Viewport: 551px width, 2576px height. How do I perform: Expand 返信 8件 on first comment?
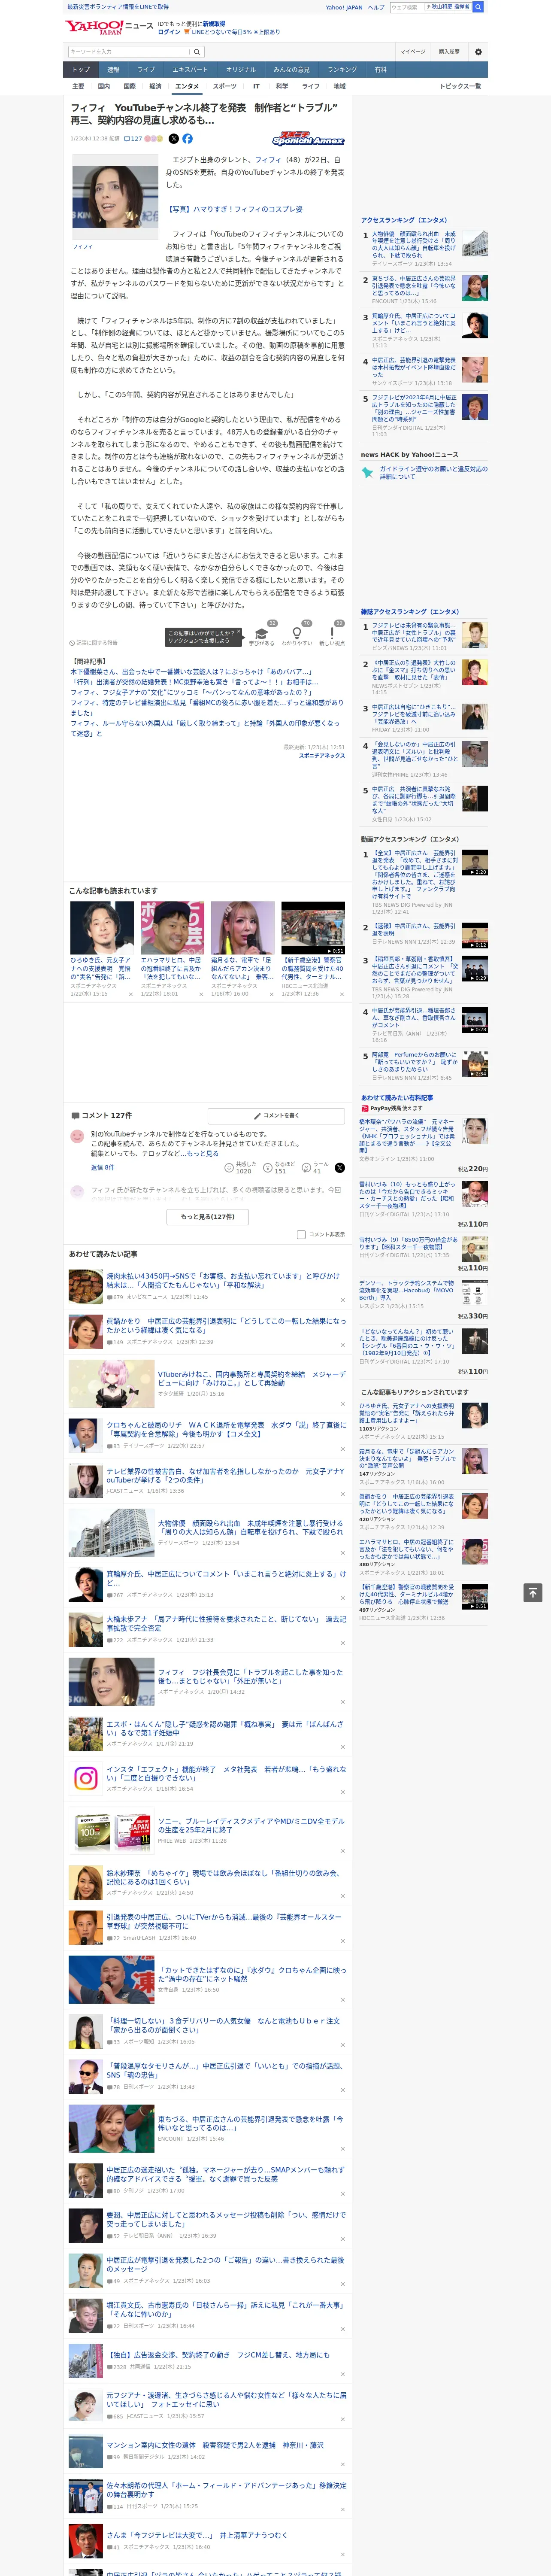[102, 1167]
